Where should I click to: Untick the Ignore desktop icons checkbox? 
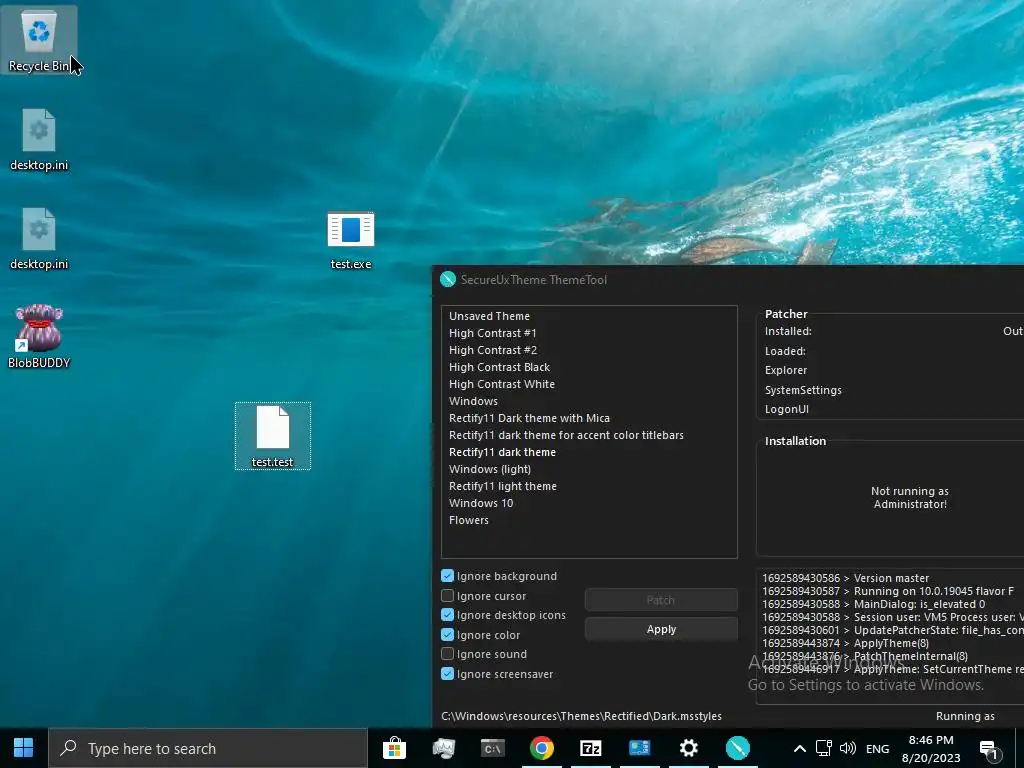pyautogui.click(x=447, y=615)
